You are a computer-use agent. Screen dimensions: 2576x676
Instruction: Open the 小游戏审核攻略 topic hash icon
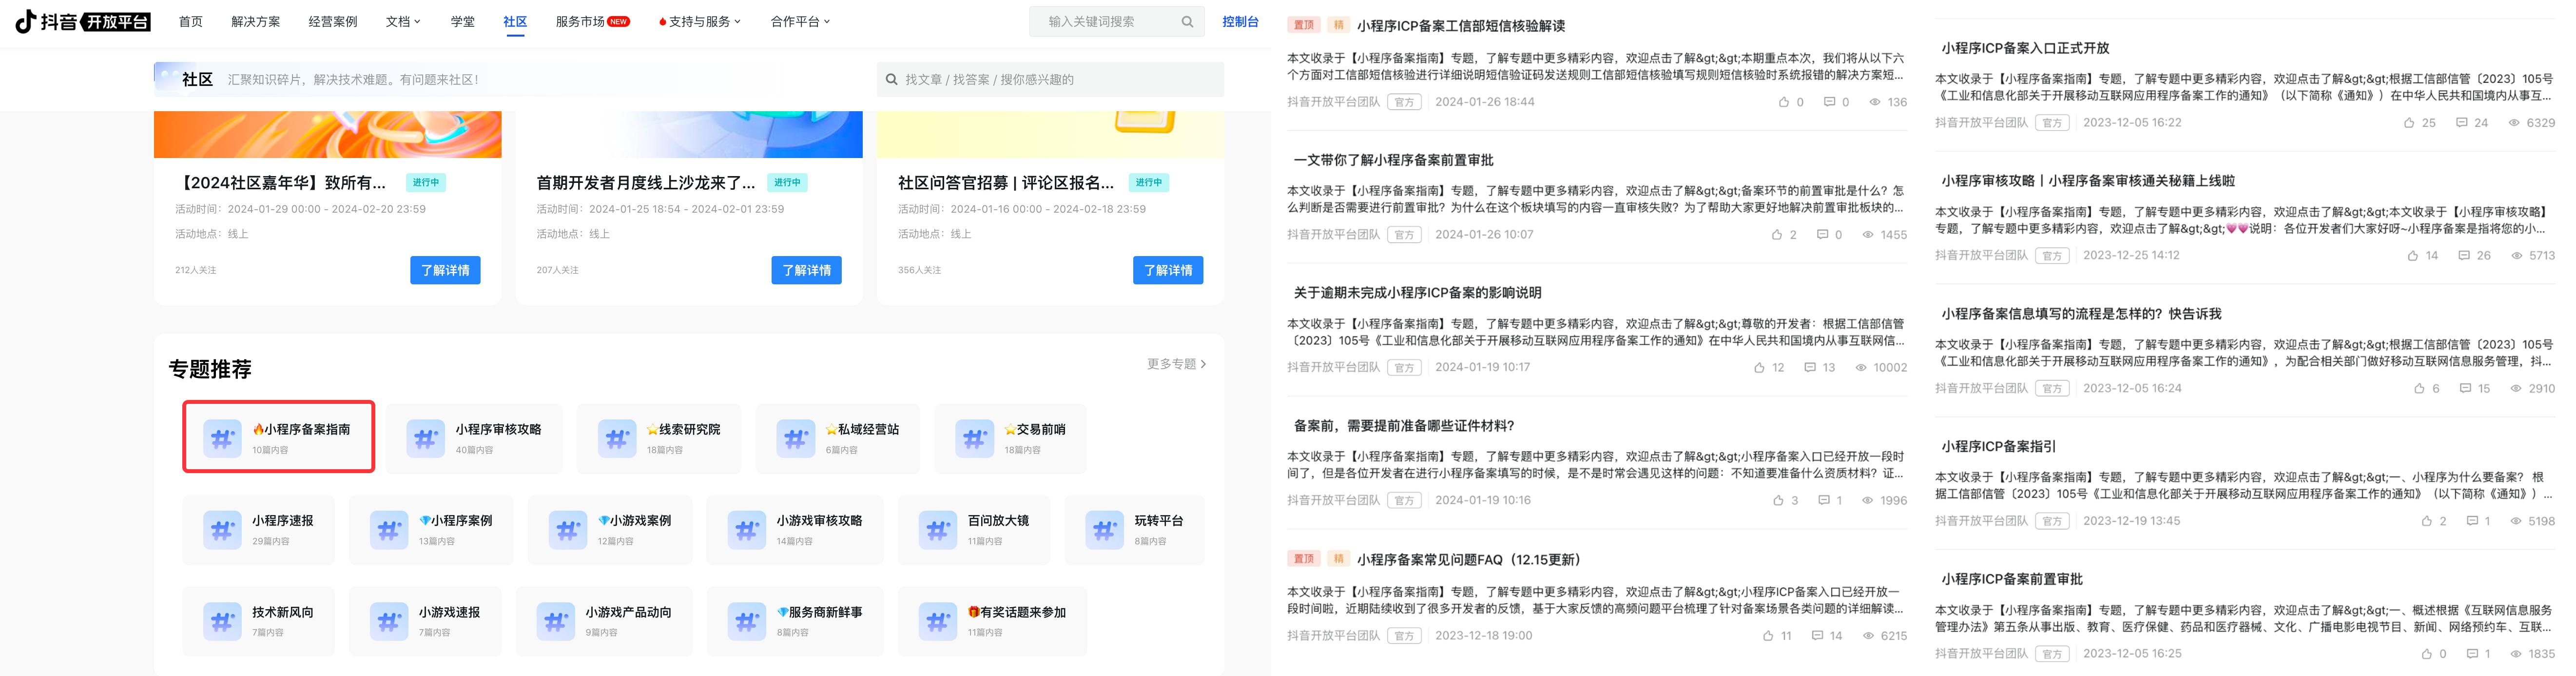tap(747, 530)
